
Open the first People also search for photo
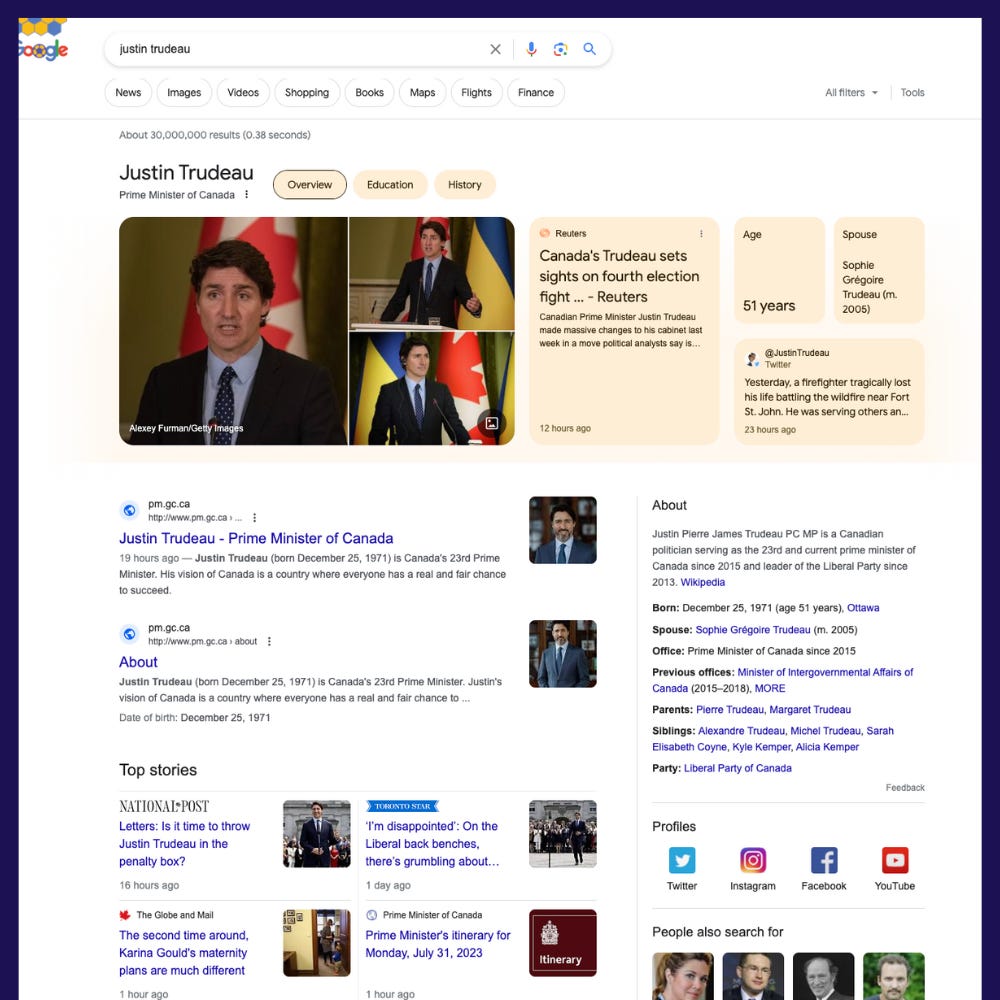682,976
